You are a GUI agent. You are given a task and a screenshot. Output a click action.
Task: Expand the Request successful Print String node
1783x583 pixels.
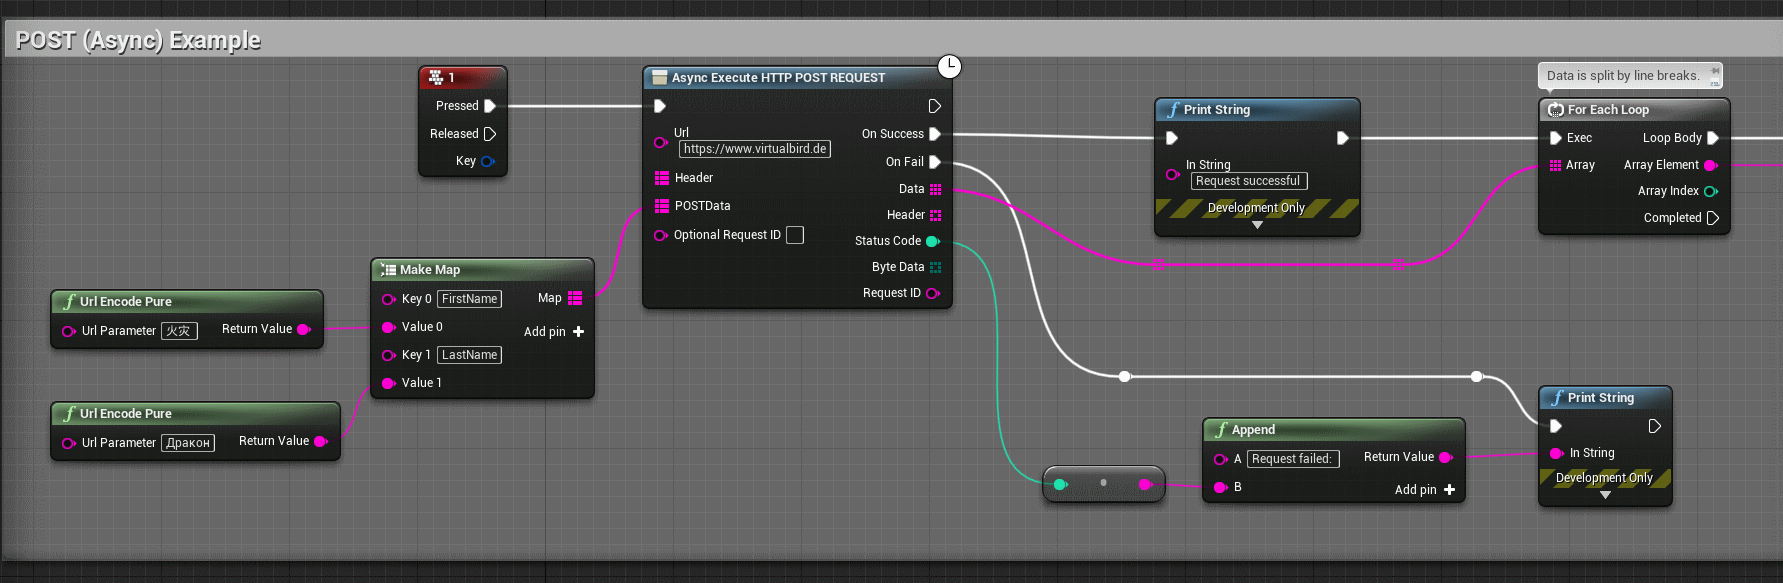(x=1257, y=225)
